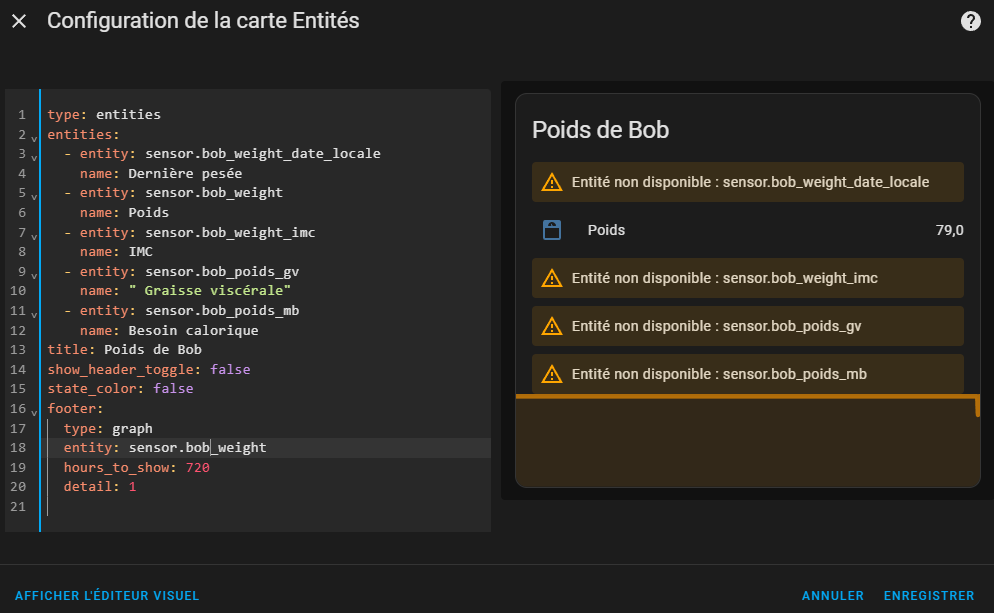This screenshot has height=613, width=994.
Task: Fold the bob_weight_imc entity at line 7
Action: (34, 236)
